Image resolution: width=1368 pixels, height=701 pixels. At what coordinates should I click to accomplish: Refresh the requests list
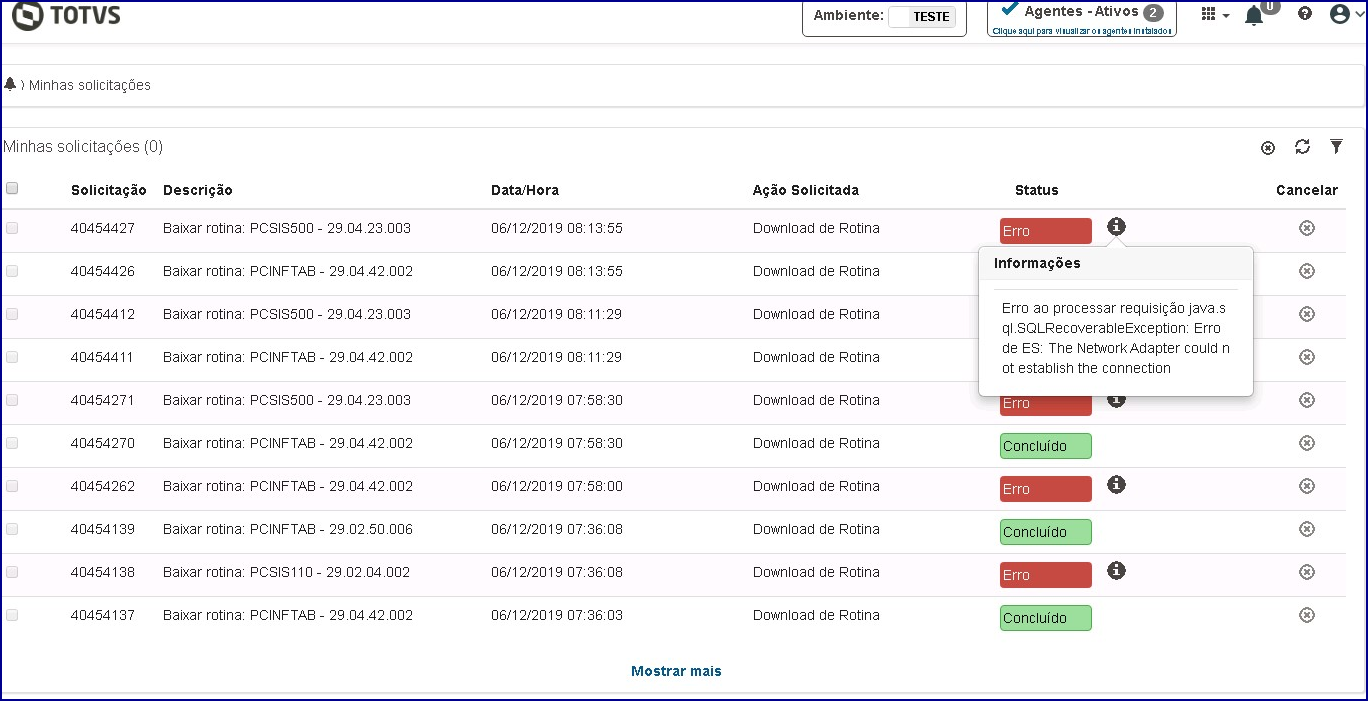coord(1302,147)
